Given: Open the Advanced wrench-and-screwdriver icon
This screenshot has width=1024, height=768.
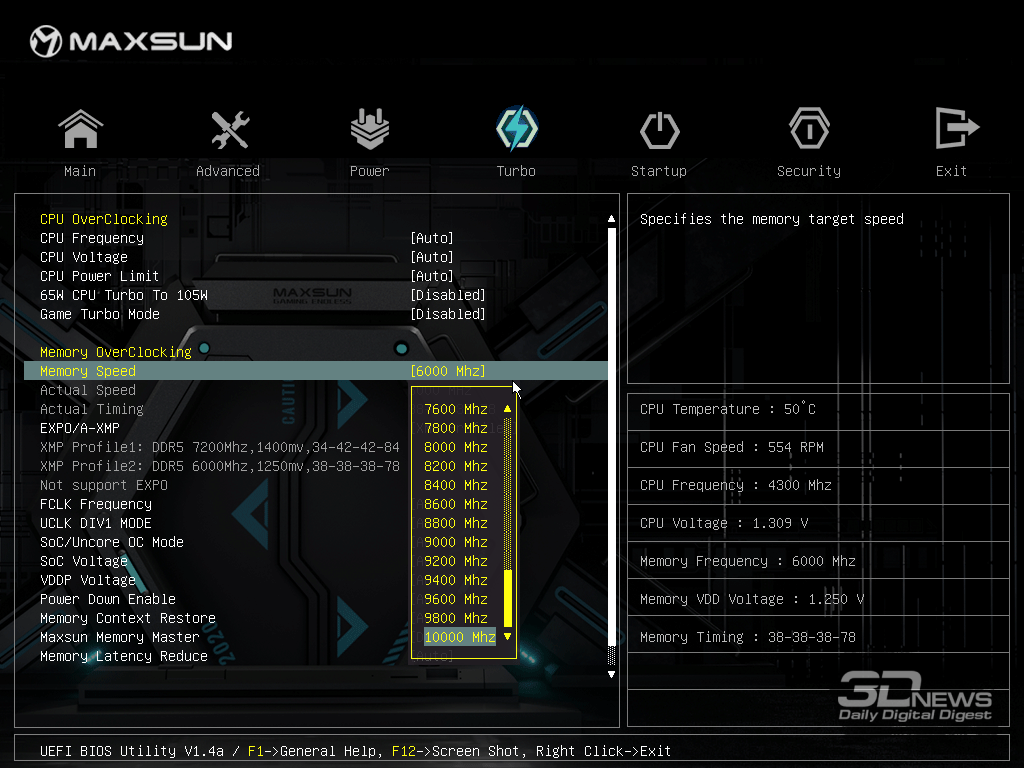Looking at the screenshot, I should pos(230,129).
